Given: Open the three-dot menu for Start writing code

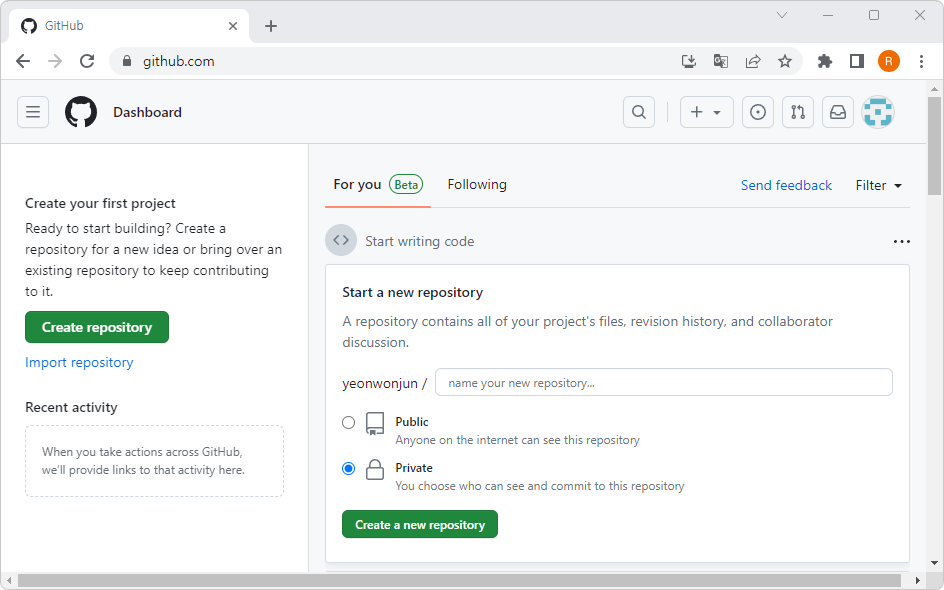Looking at the screenshot, I should click(901, 241).
